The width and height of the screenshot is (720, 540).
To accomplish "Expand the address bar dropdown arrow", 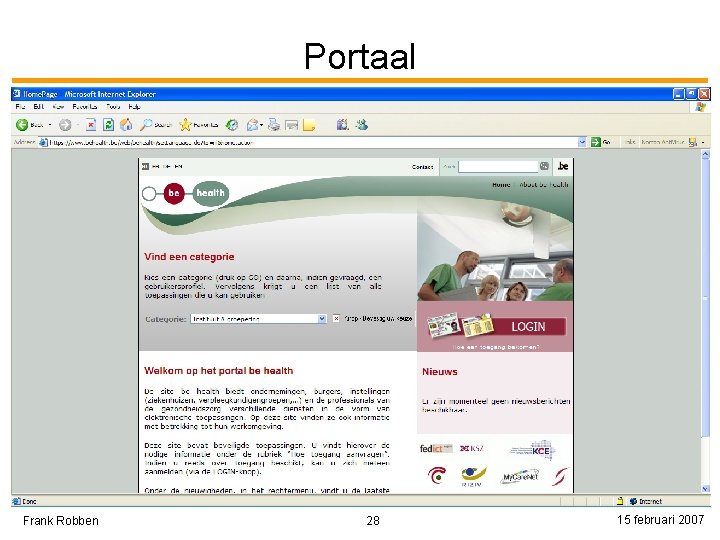I will (582, 142).
